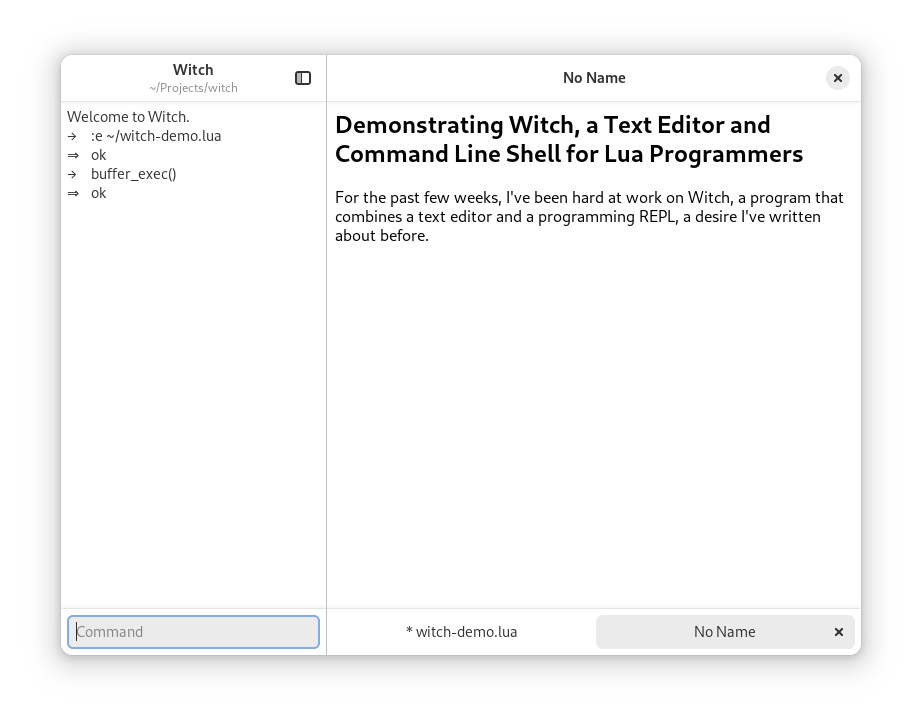
Task: Close the No Name document header
Action: click(837, 78)
